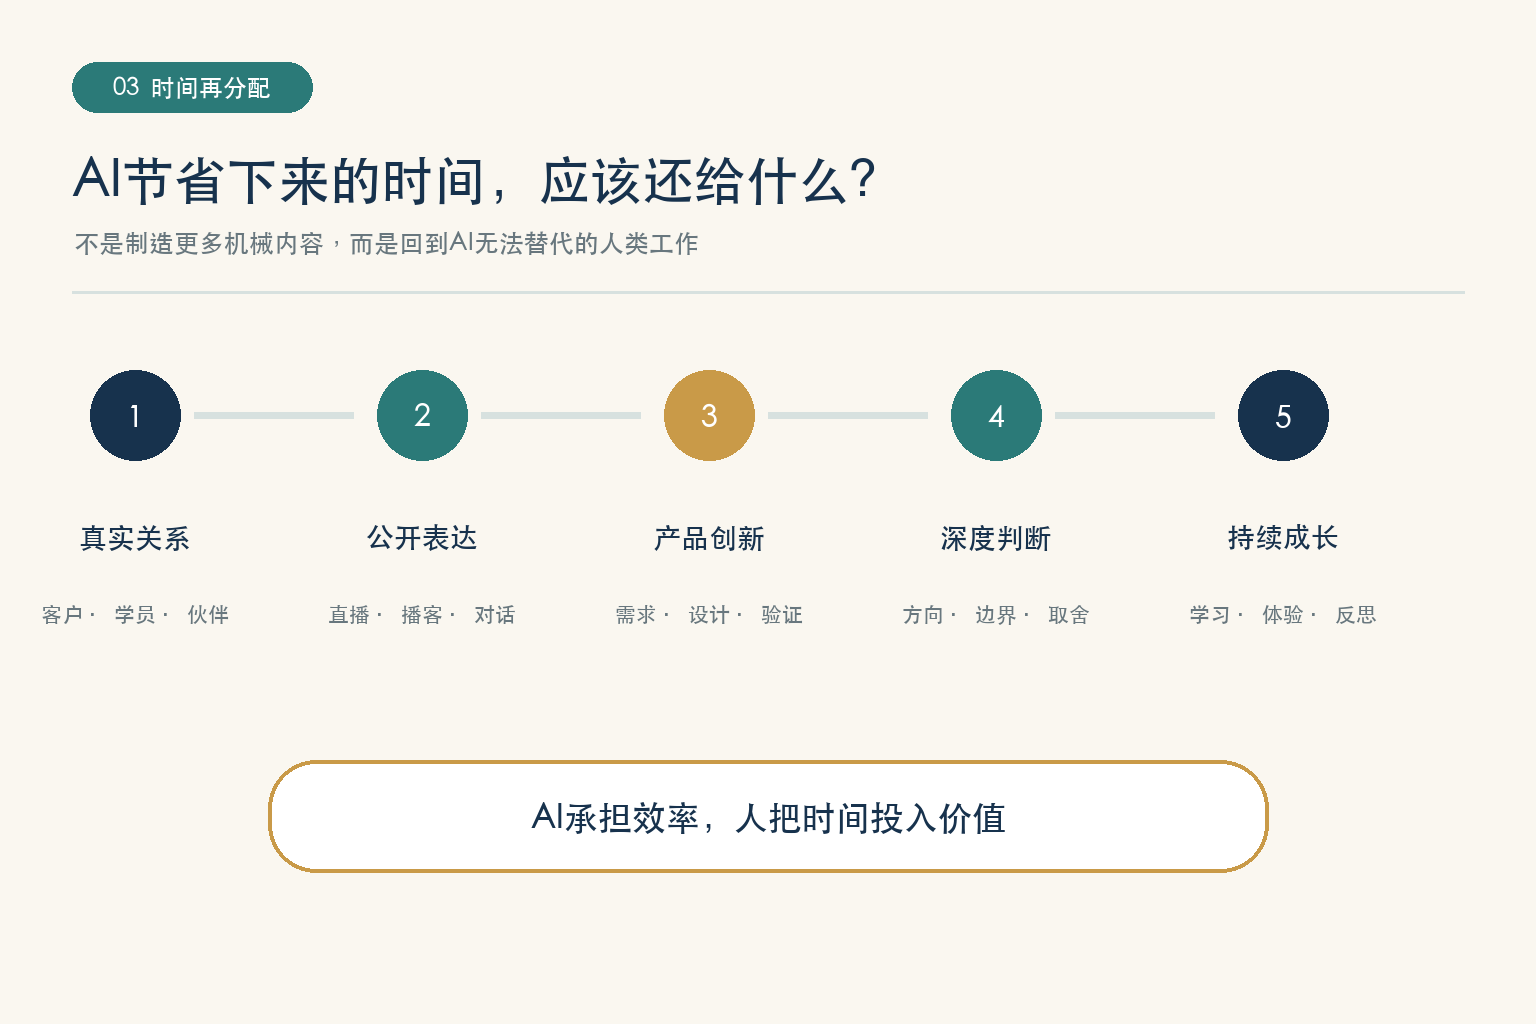This screenshot has height=1024, width=1536.
Task: Click the 产品创新 step title
Action: (x=709, y=538)
